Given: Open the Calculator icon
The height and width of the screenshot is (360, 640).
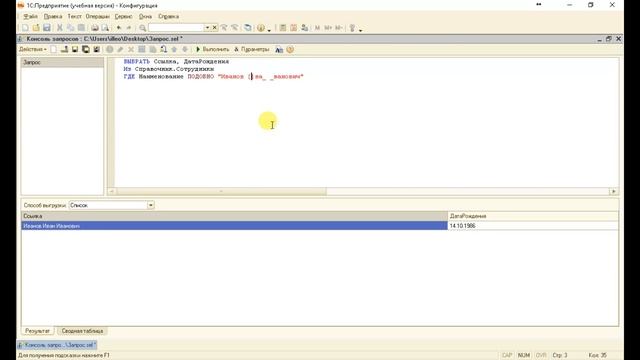Looking at the screenshot, I should [283, 28].
